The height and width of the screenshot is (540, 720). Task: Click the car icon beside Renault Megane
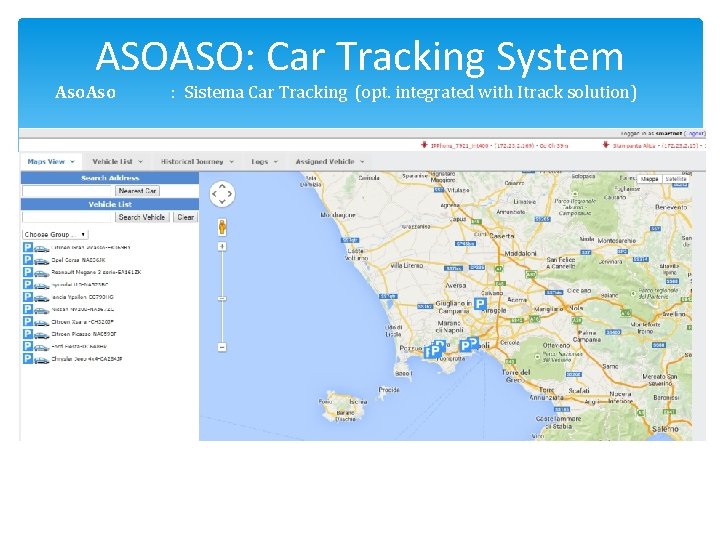[41, 274]
